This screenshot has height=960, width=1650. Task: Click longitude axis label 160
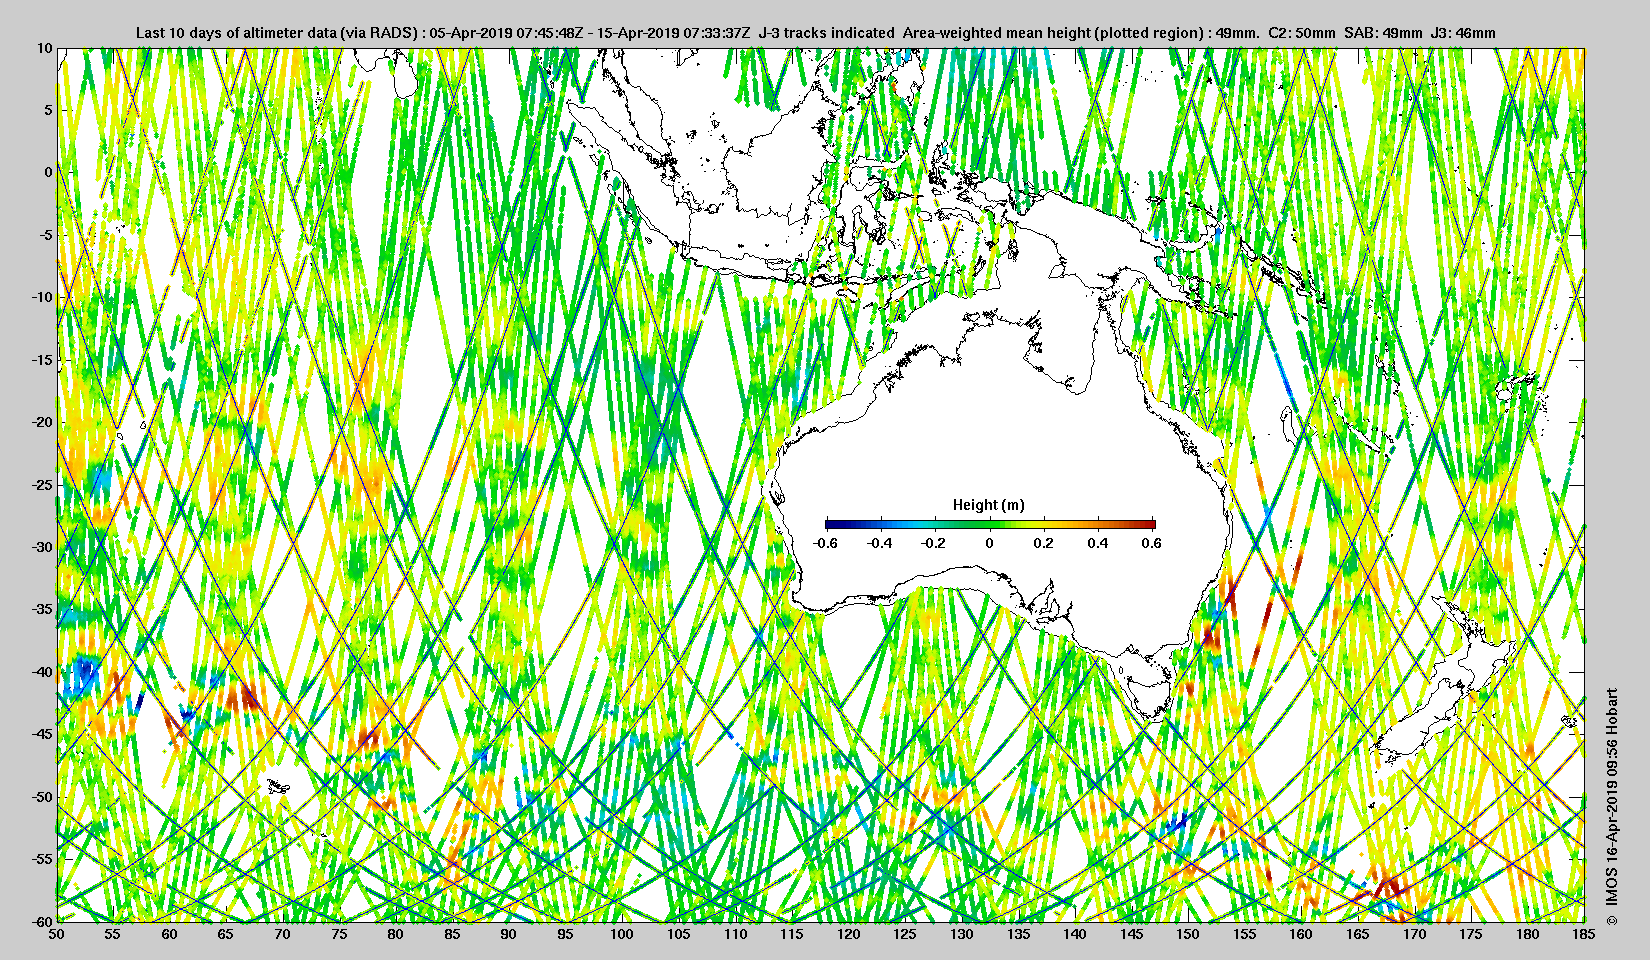pyautogui.click(x=1301, y=934)
